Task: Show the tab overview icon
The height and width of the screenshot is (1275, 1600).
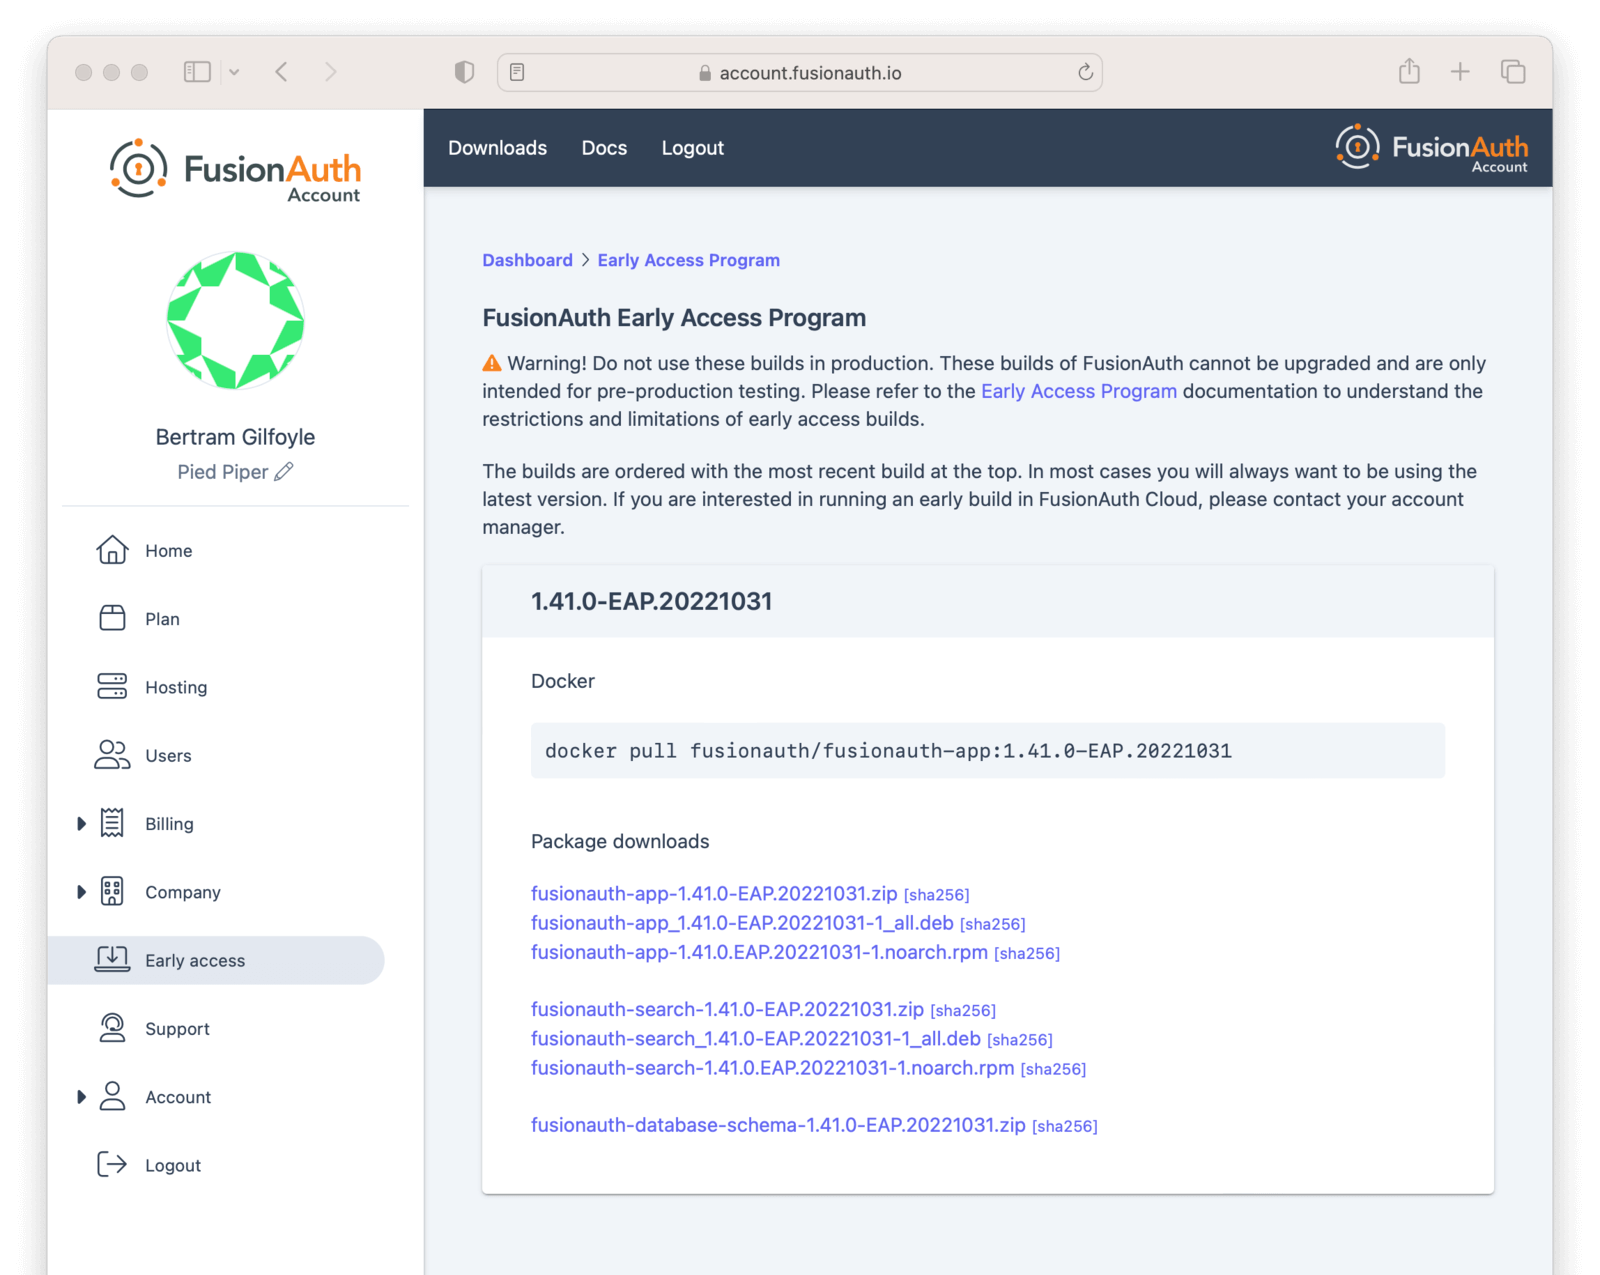Action: coord(1513,72)
